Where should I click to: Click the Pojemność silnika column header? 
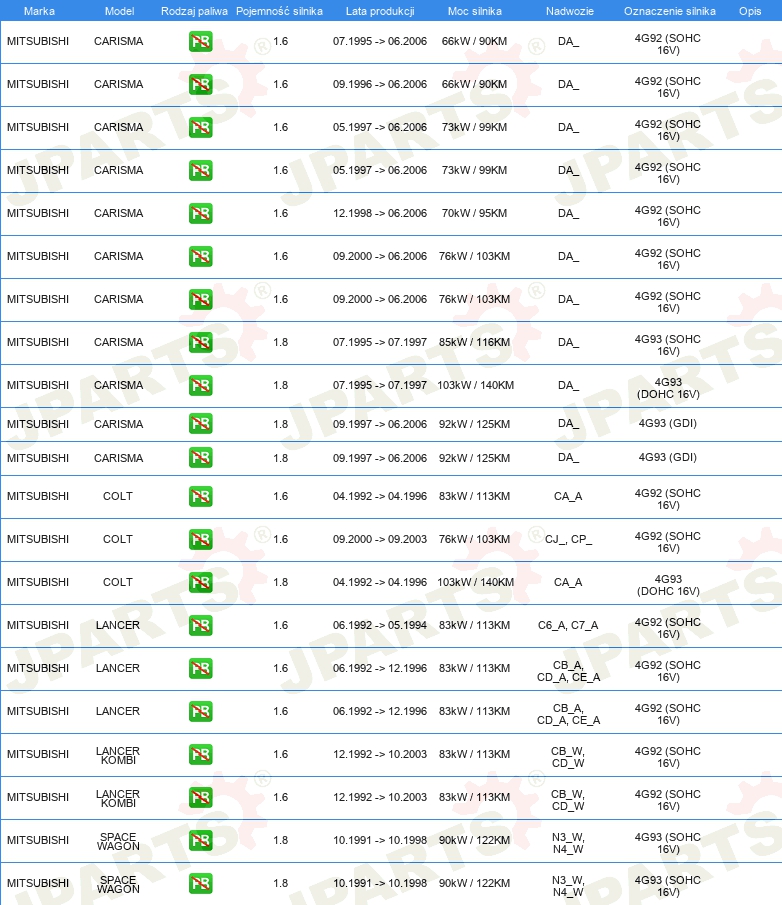coord(279,11)
